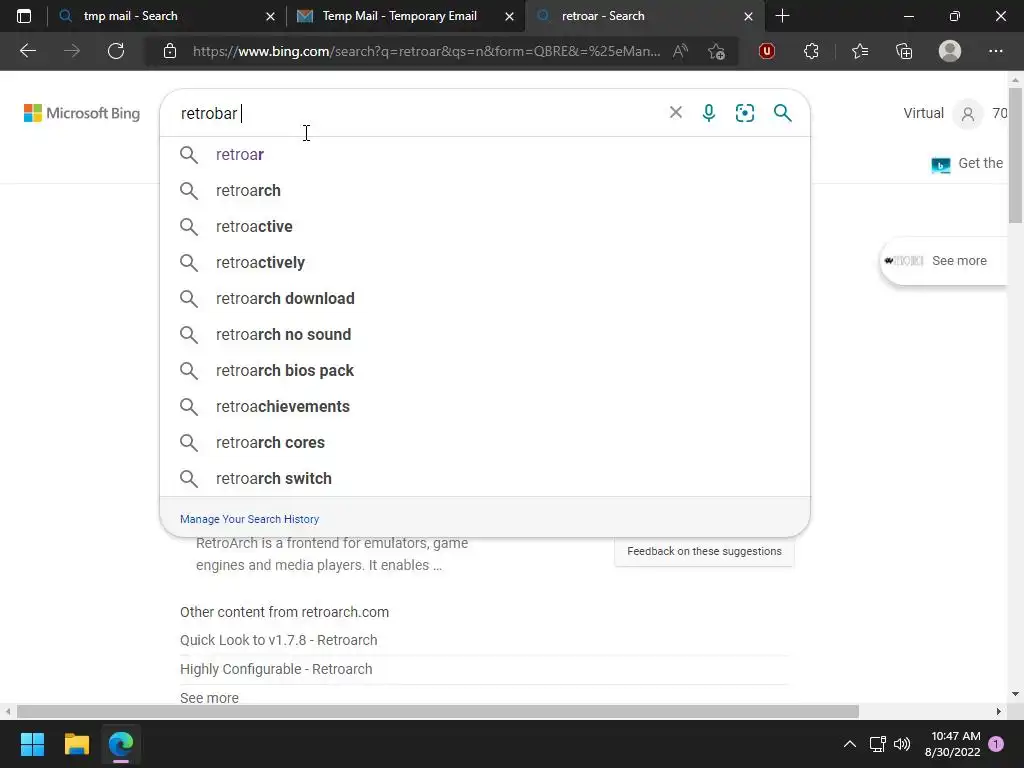Screen dimensions: 1024x768
Task: Add this page to favorites star
Action: 716,51
